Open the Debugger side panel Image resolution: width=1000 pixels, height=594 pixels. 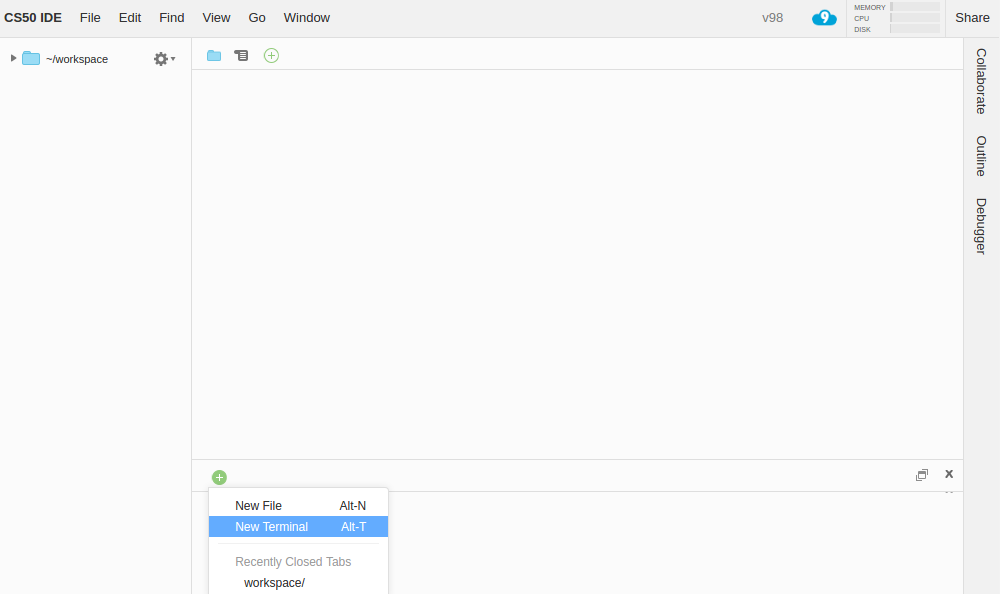pyautogui.click(x=981, y=226)
